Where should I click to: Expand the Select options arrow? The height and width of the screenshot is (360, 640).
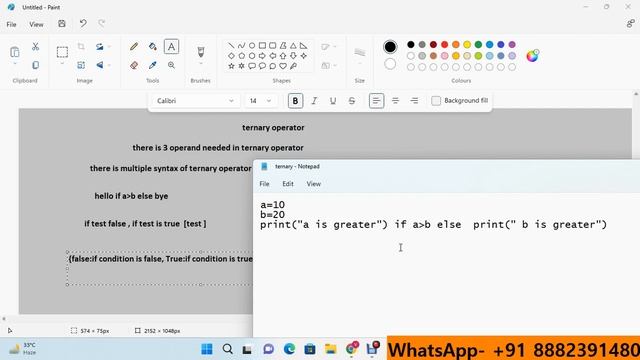[62, 64]
